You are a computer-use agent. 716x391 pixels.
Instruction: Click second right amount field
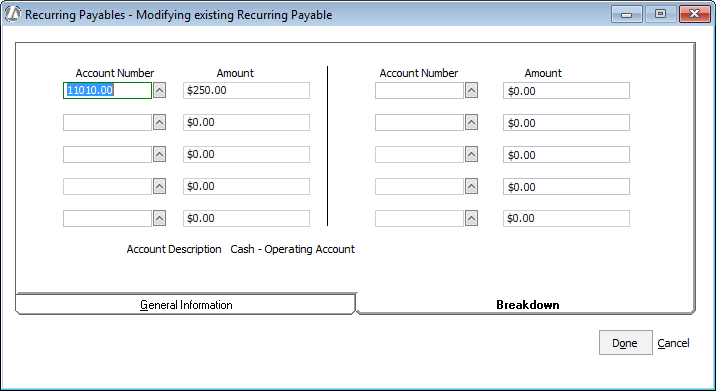(566, 122)
